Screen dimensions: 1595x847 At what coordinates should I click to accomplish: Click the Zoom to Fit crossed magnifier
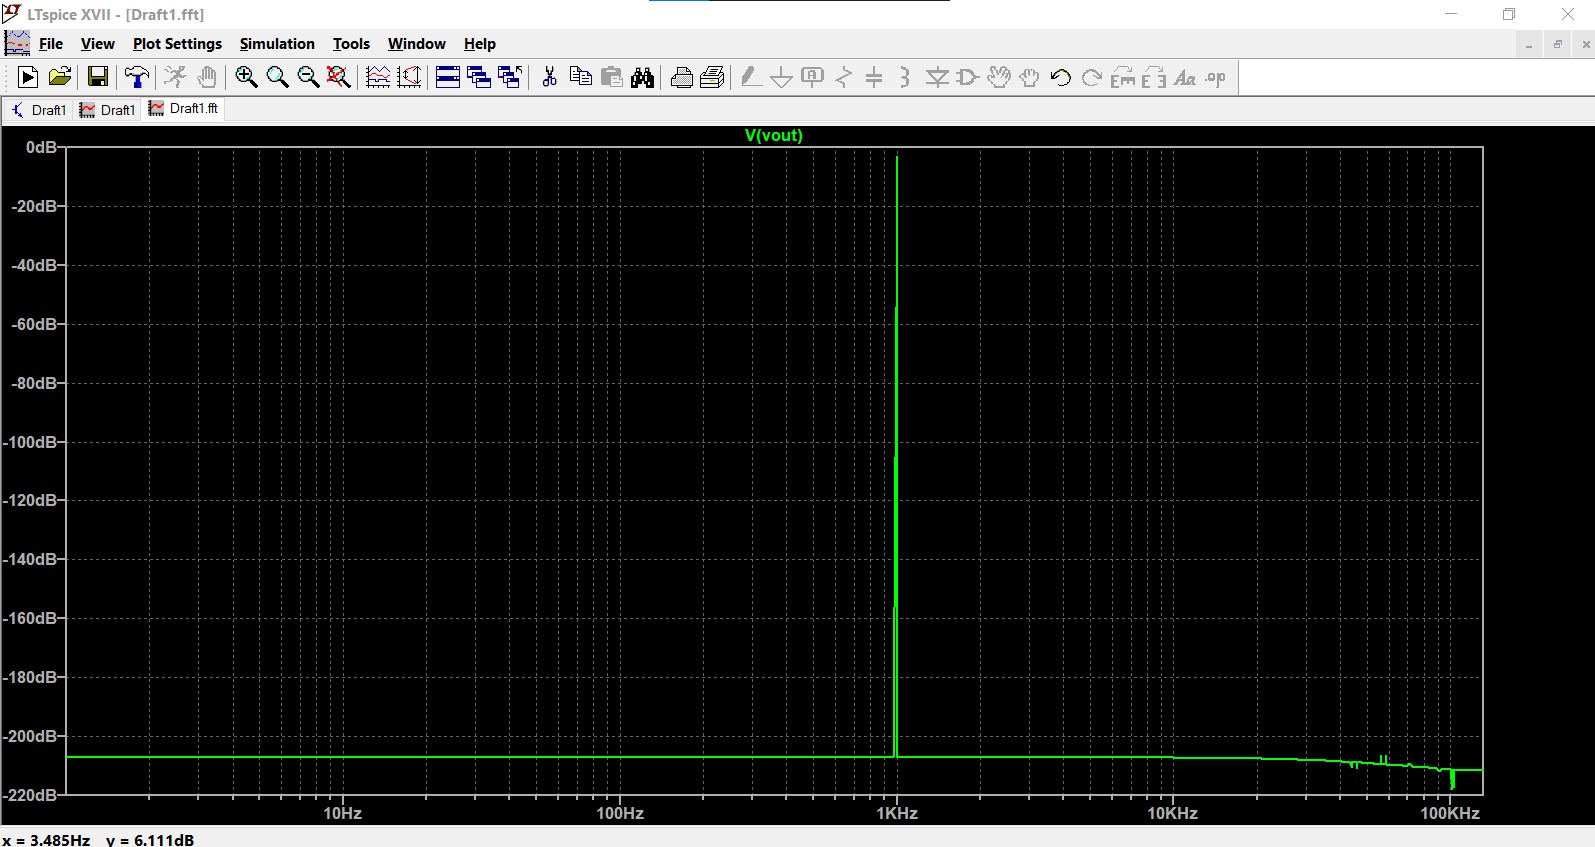(x=339, y=77)
